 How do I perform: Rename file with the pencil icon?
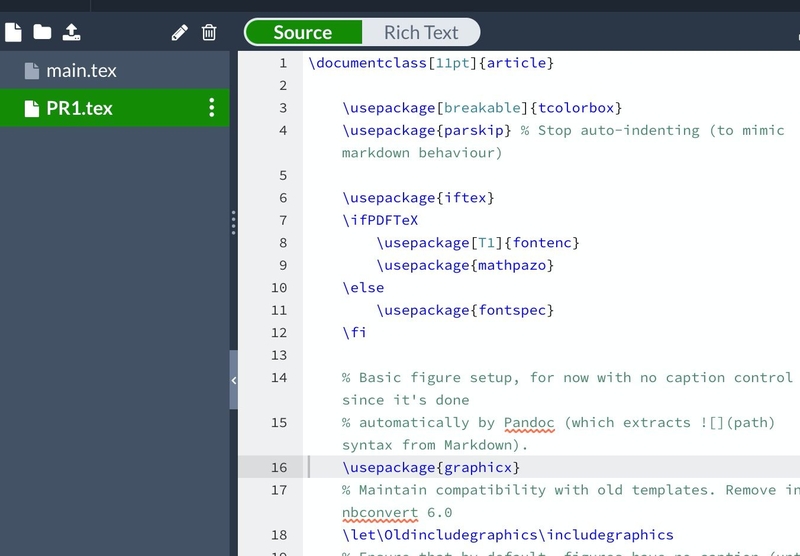pyautogui.click(x=179, y=33)
